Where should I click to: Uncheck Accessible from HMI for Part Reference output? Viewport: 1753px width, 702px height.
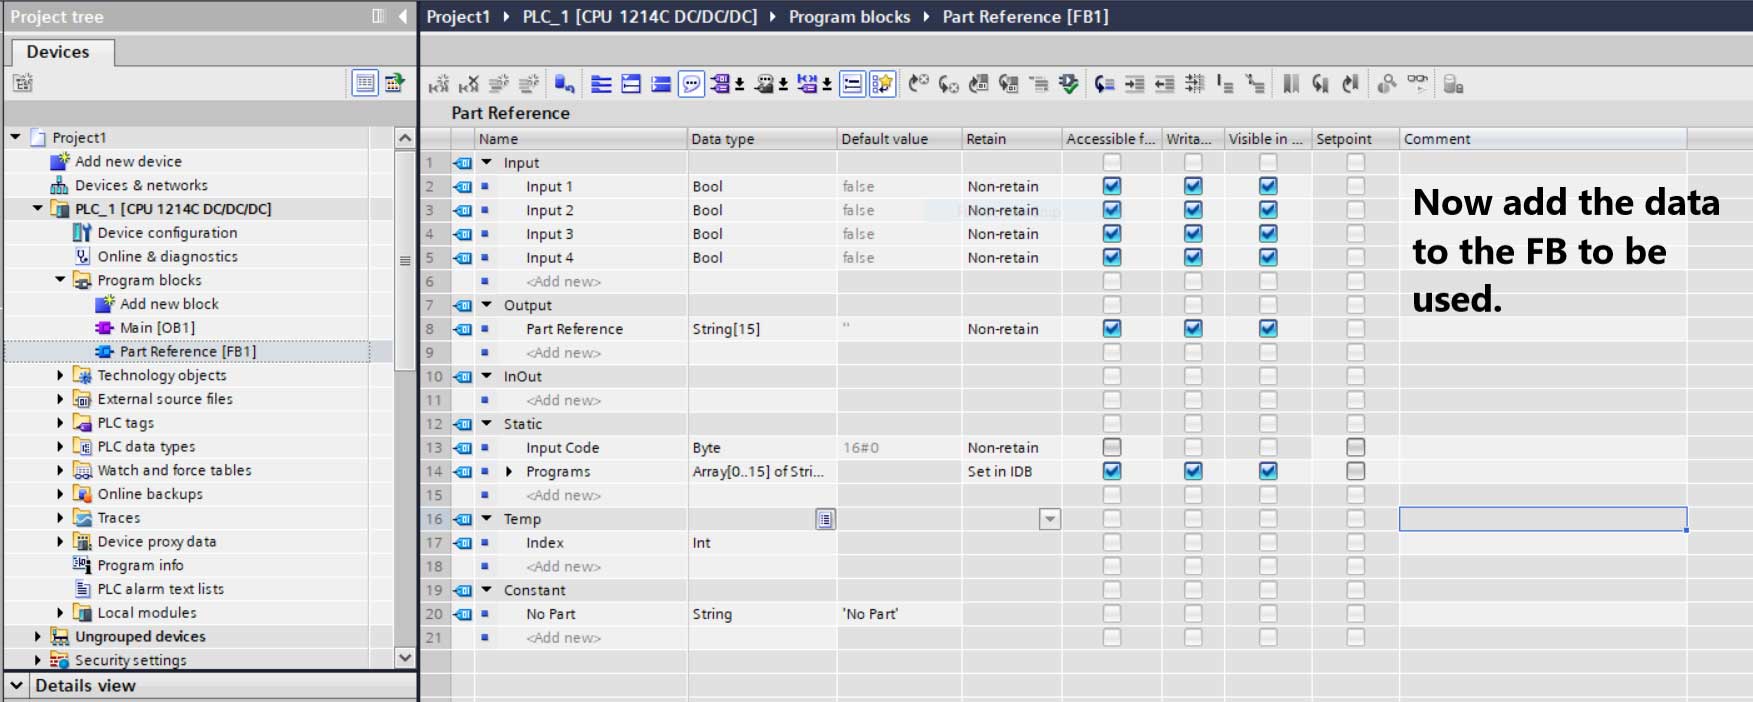1112,329
